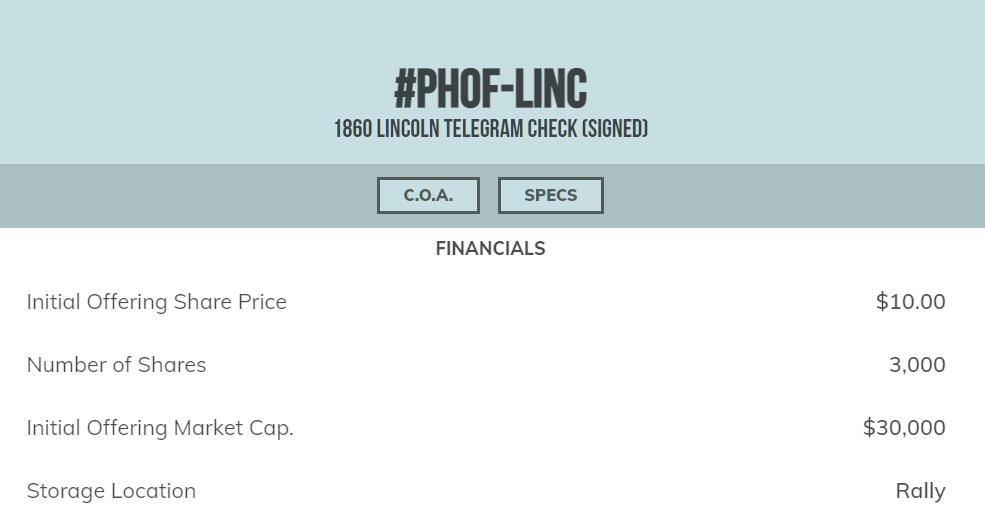Select the $30,000 market cap value

pos(904,428)
